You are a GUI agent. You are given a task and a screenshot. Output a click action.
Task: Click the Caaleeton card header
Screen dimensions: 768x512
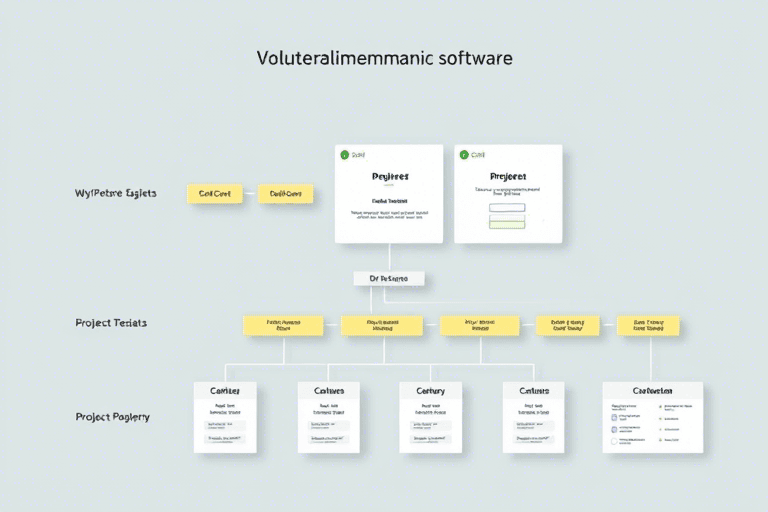(x=652, y=390)
